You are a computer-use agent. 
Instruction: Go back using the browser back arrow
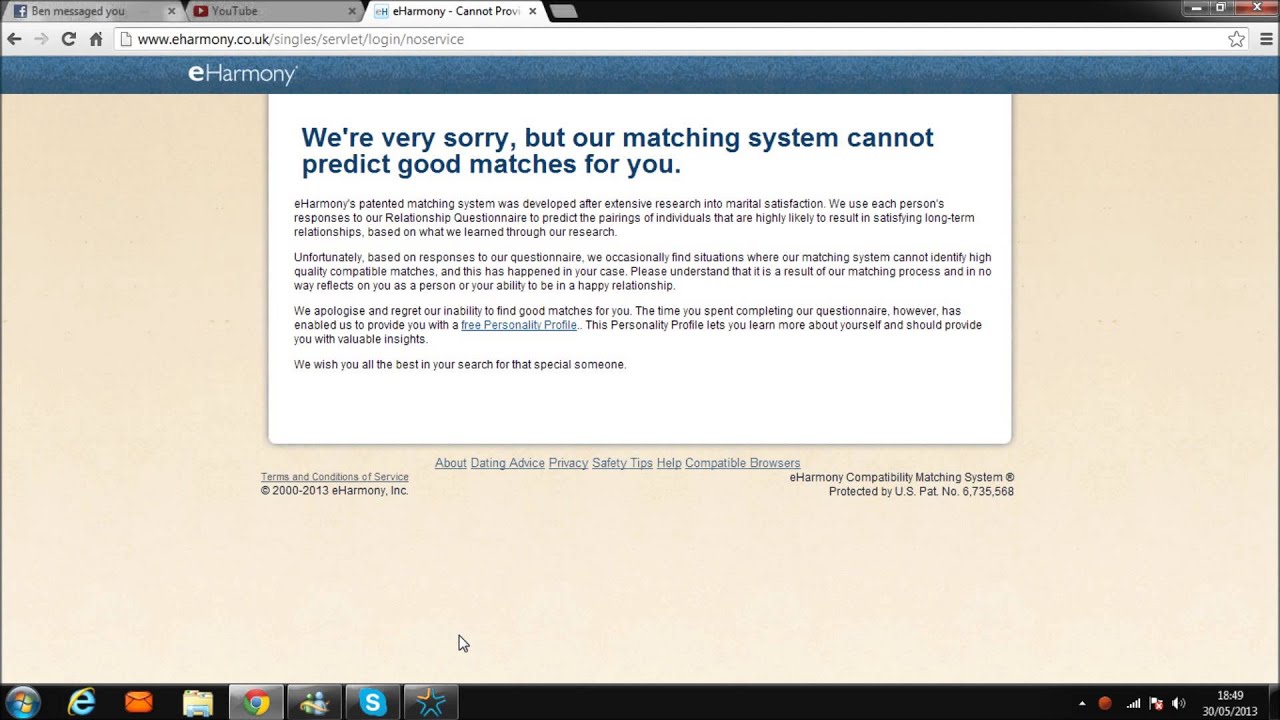pyautogui.click(x=14, y=39)
